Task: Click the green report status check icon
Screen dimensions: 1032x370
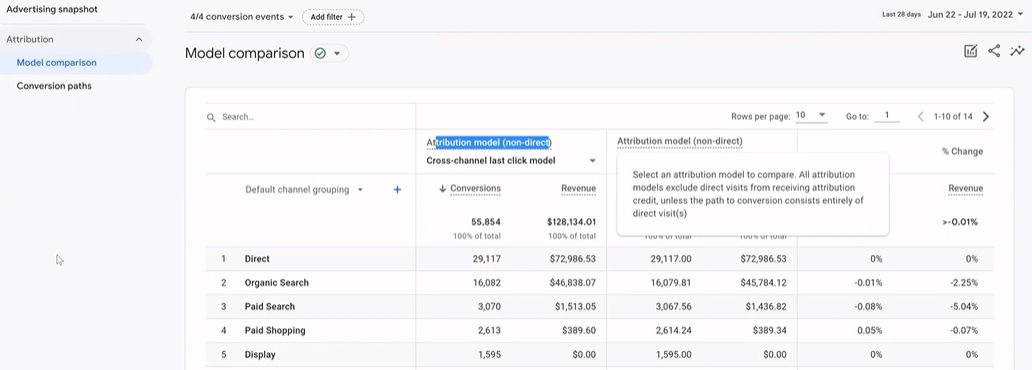Action: [x=321, y=53]
